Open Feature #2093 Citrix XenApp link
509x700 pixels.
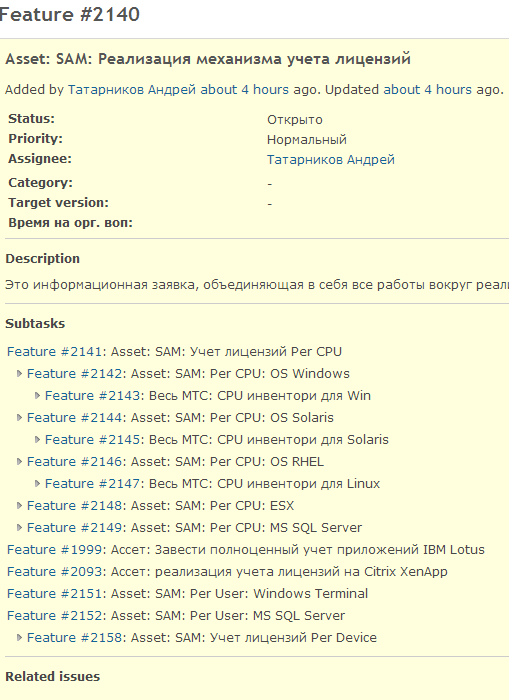55,571
